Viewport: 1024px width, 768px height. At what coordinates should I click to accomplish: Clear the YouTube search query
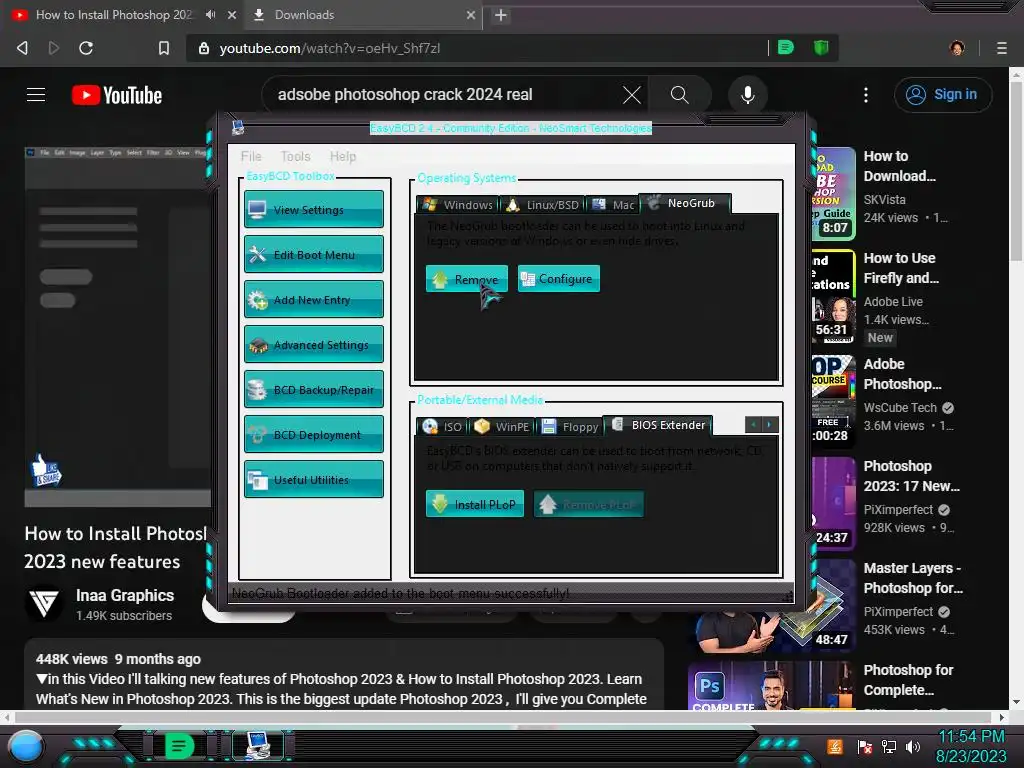(x=632, y=95)
